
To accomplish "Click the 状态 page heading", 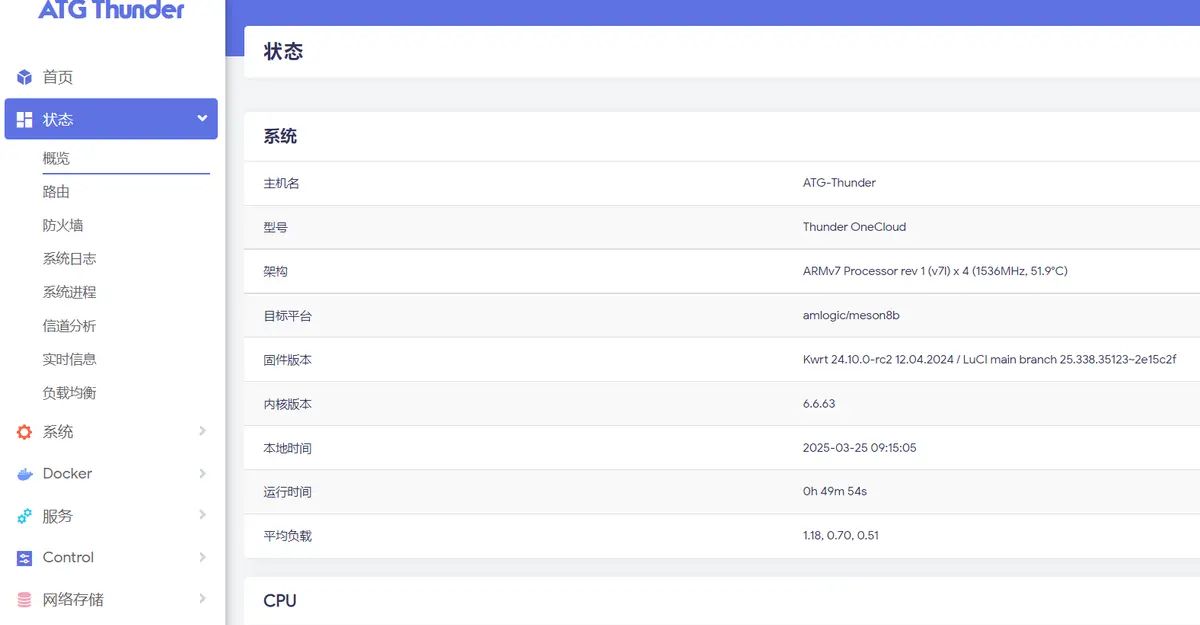I will tap(283, 51).
